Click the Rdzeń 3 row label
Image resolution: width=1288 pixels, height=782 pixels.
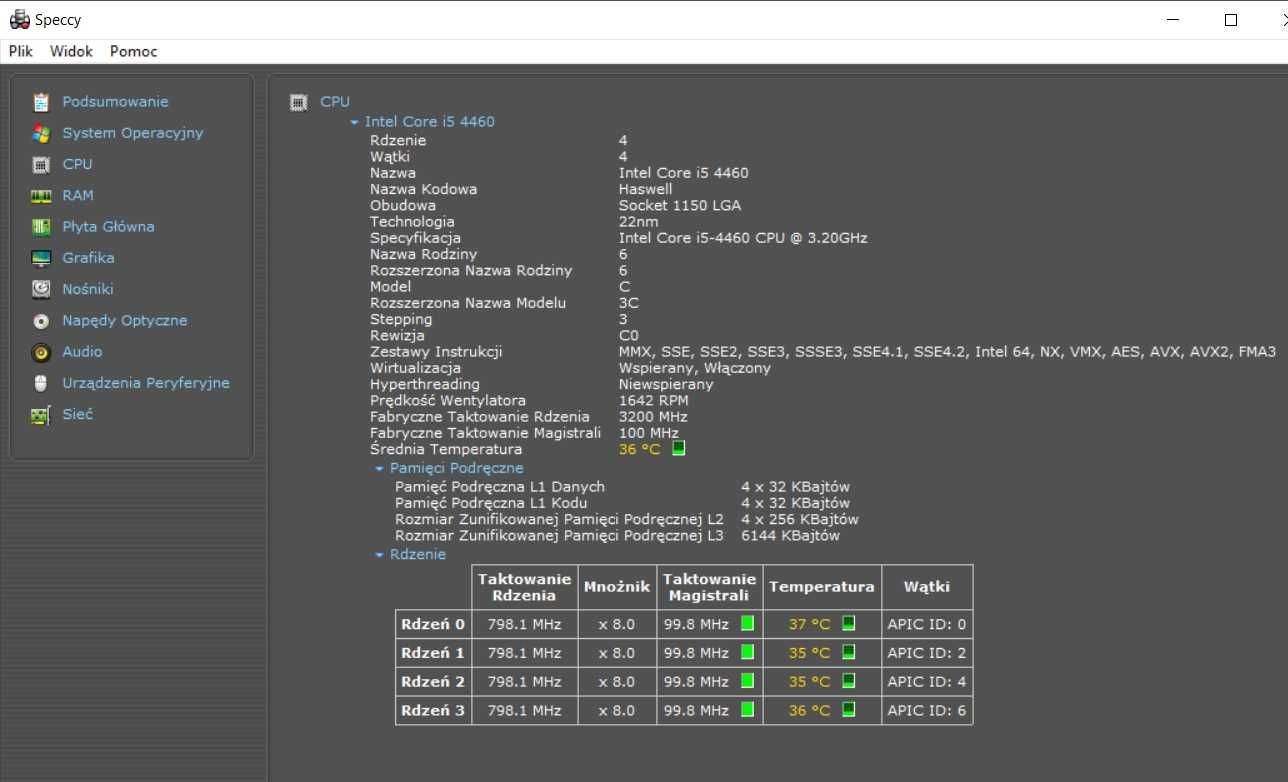tap(433, 710)
